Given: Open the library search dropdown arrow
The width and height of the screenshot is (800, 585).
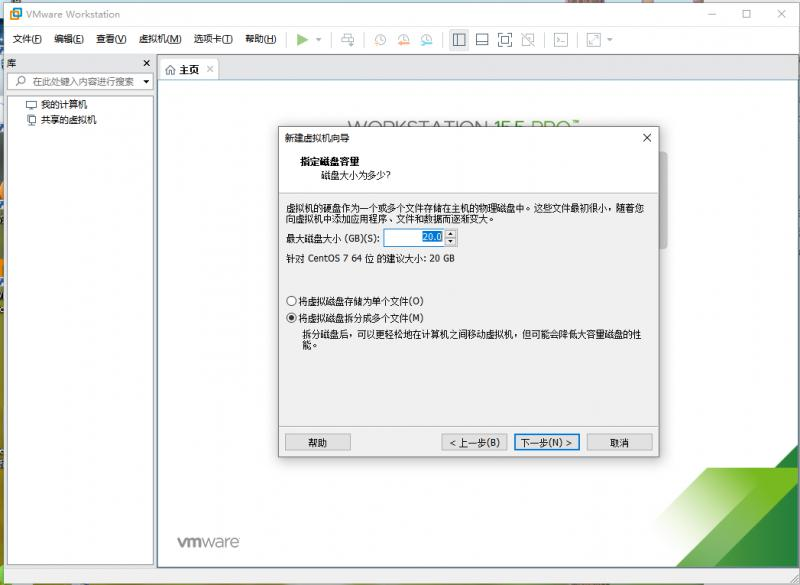Looking at the screenshot, I should (x=147, y=79).
